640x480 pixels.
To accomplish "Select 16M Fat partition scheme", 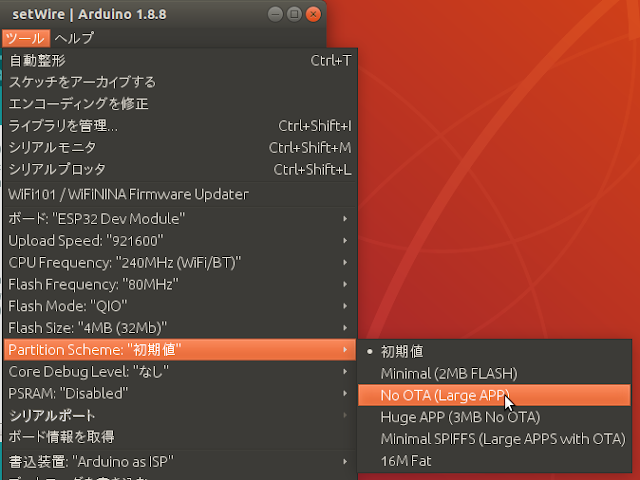I will click(x=494, y=461).
